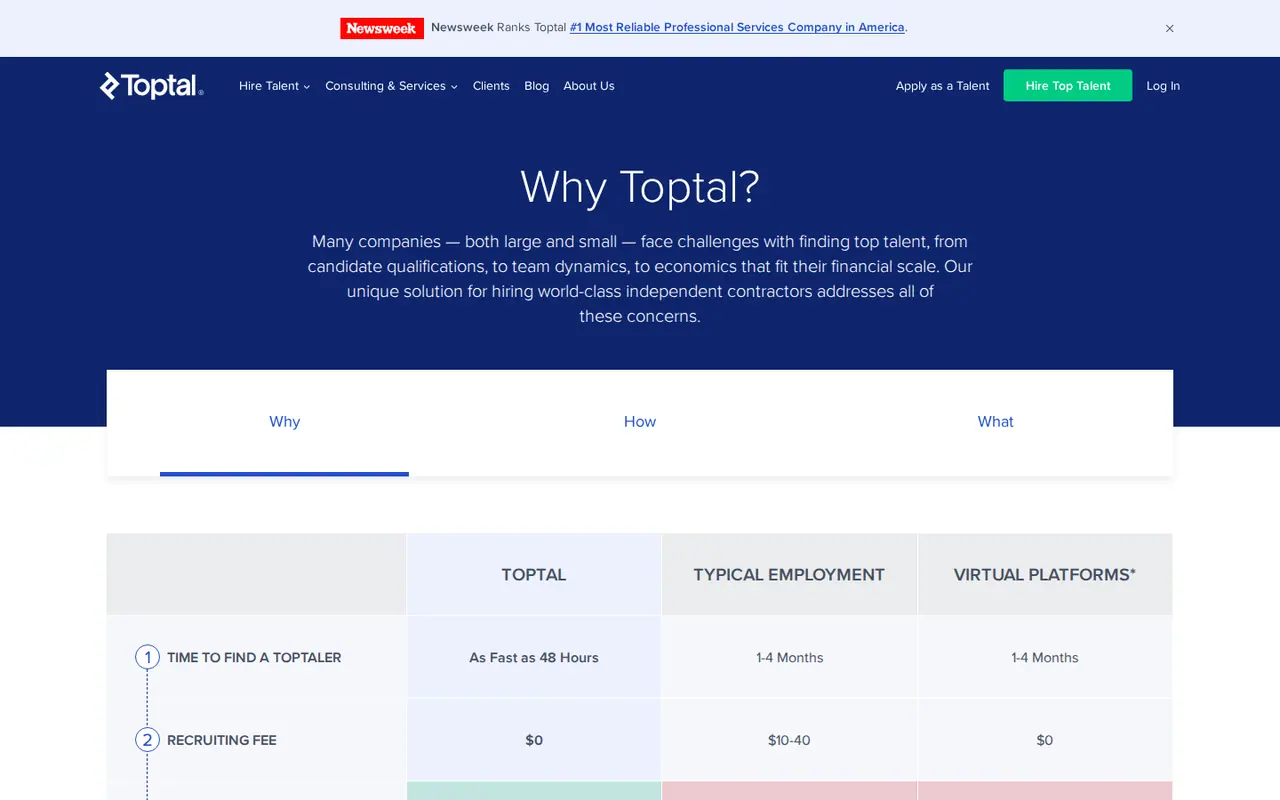
Task: Dismiss the Newsweek announcement banner
Action: click(1170, 28)
